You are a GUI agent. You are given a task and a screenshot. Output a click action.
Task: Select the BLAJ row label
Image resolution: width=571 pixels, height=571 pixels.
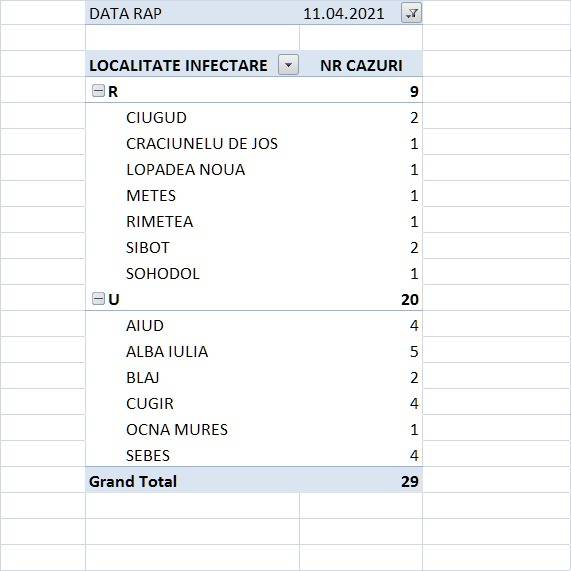142,378
